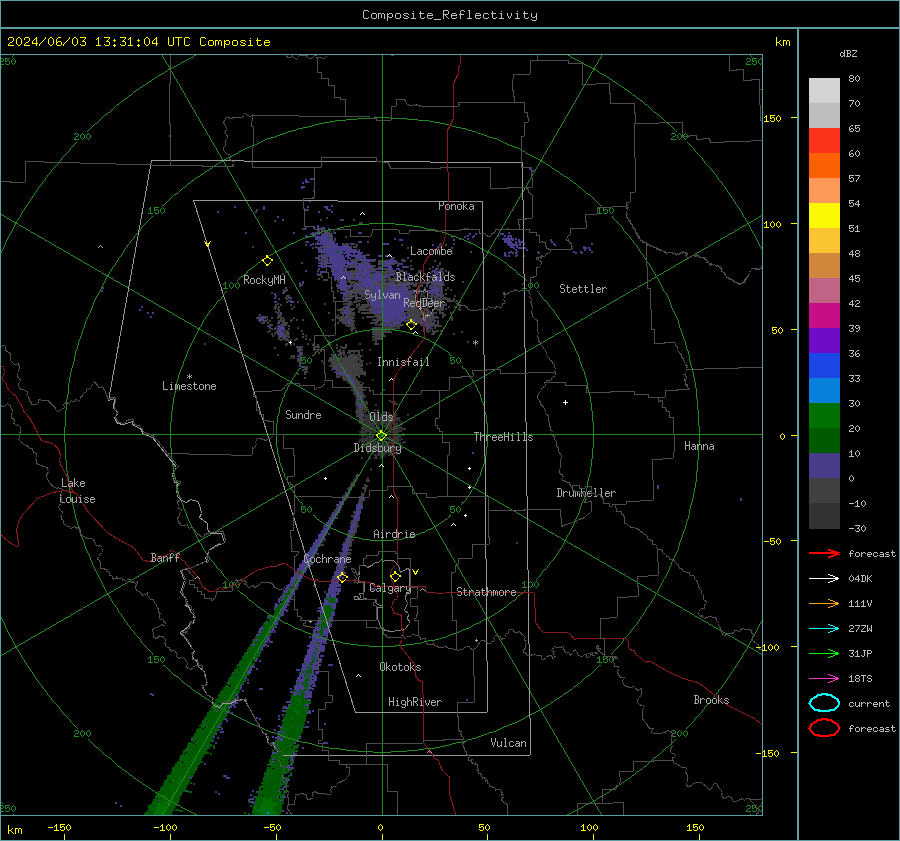Select the white 04DK arrow icon

824,578
